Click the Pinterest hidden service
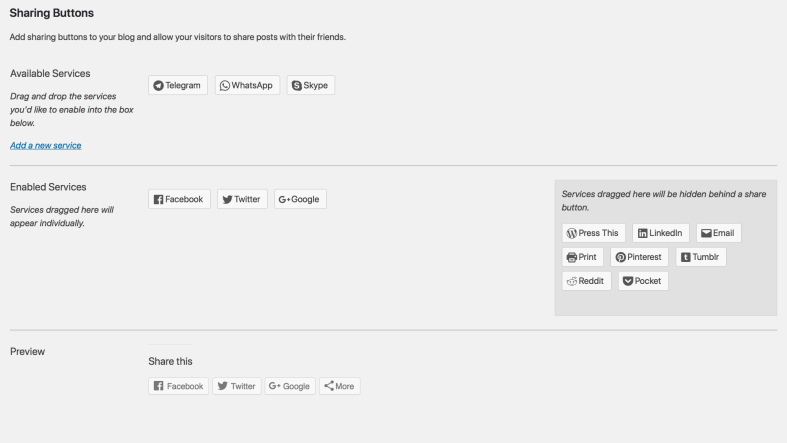This screenshot has height=443, width=787. (x=639, y=257)
